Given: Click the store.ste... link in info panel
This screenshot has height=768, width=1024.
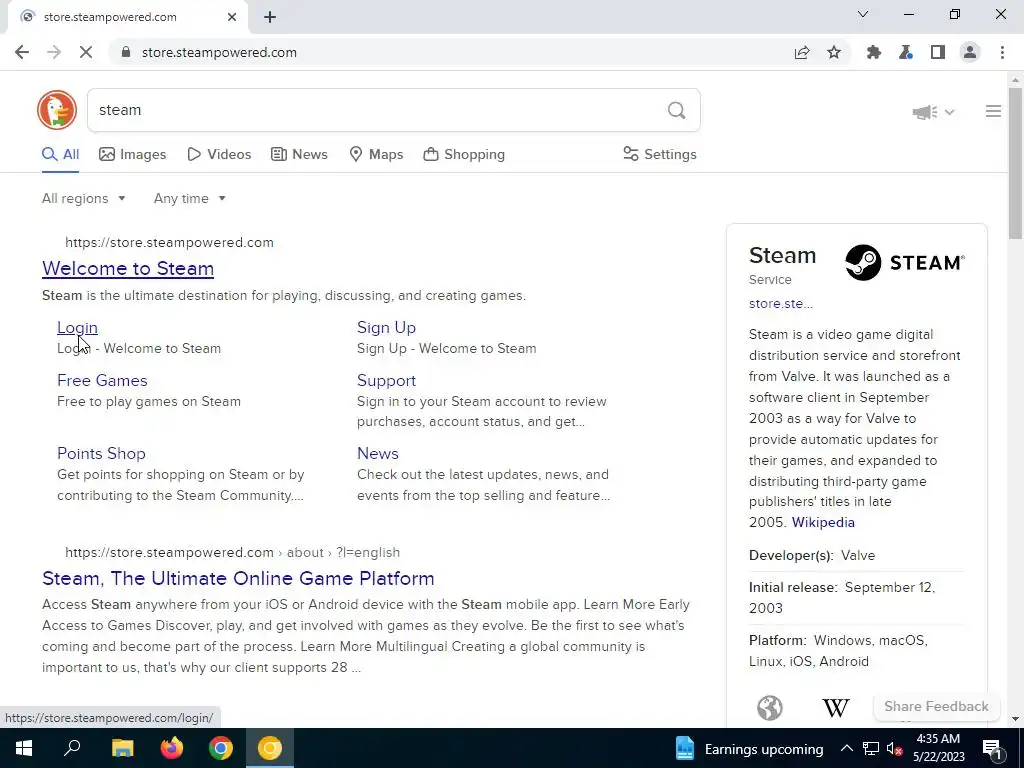Looking at the screenshot, I should [780, 304].
